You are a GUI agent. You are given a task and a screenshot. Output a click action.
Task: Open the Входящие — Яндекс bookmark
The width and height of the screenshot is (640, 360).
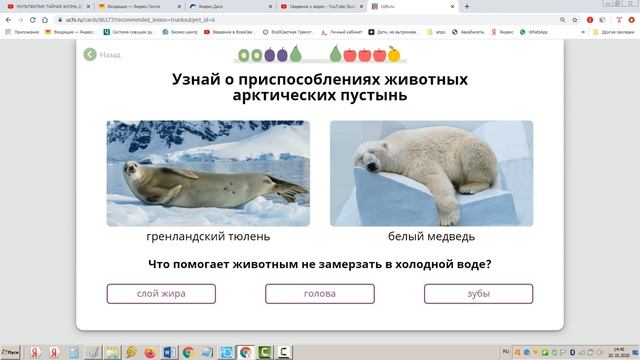coord(70,32)
